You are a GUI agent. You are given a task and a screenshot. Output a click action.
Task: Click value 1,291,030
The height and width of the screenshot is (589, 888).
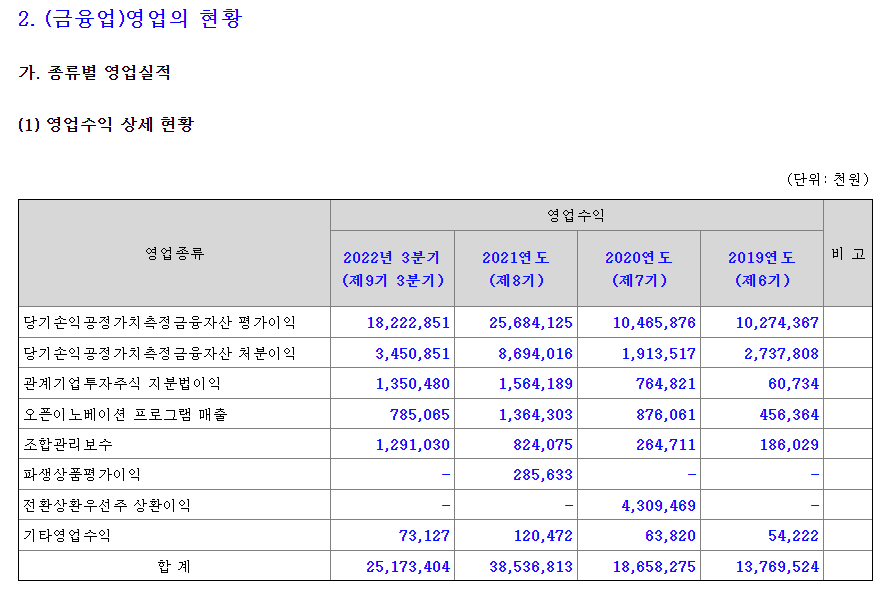[x=413, y=445]
